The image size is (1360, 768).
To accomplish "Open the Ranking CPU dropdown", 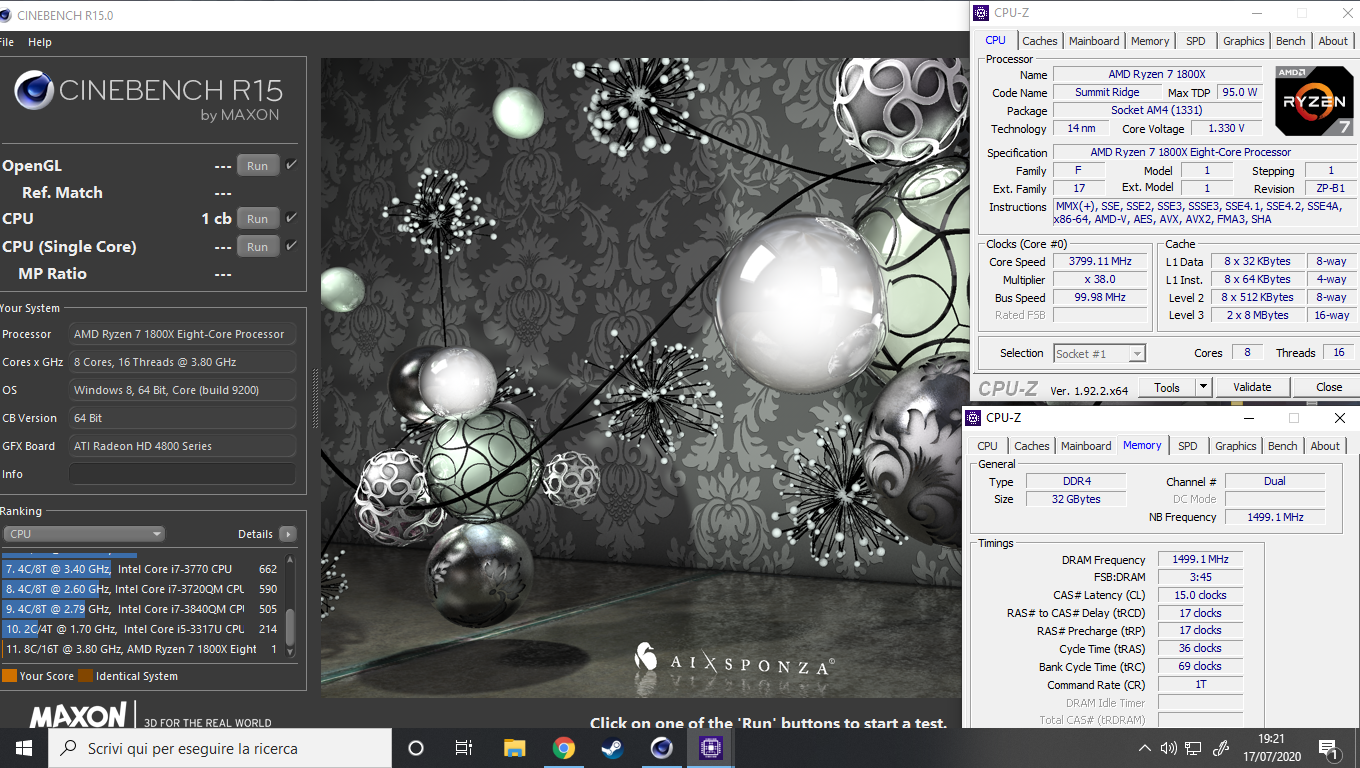I will pos(84,534).
